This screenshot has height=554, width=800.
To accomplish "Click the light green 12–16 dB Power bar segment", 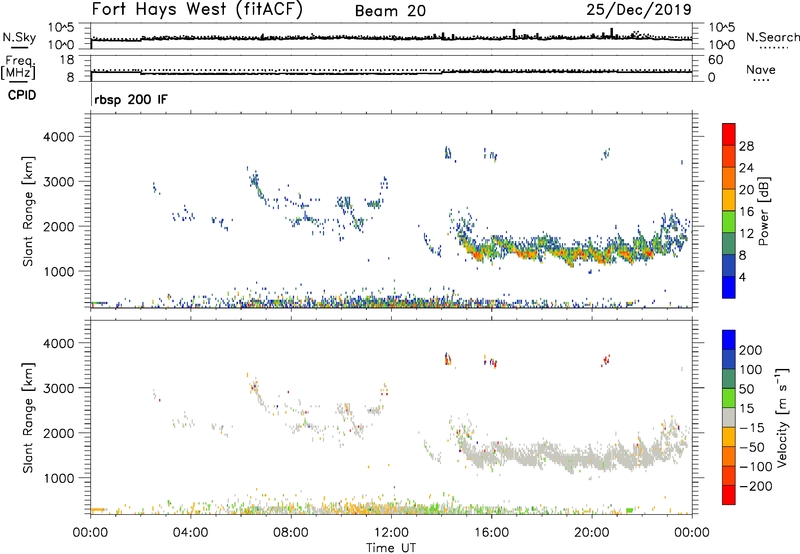I will (x=729, y=221).
